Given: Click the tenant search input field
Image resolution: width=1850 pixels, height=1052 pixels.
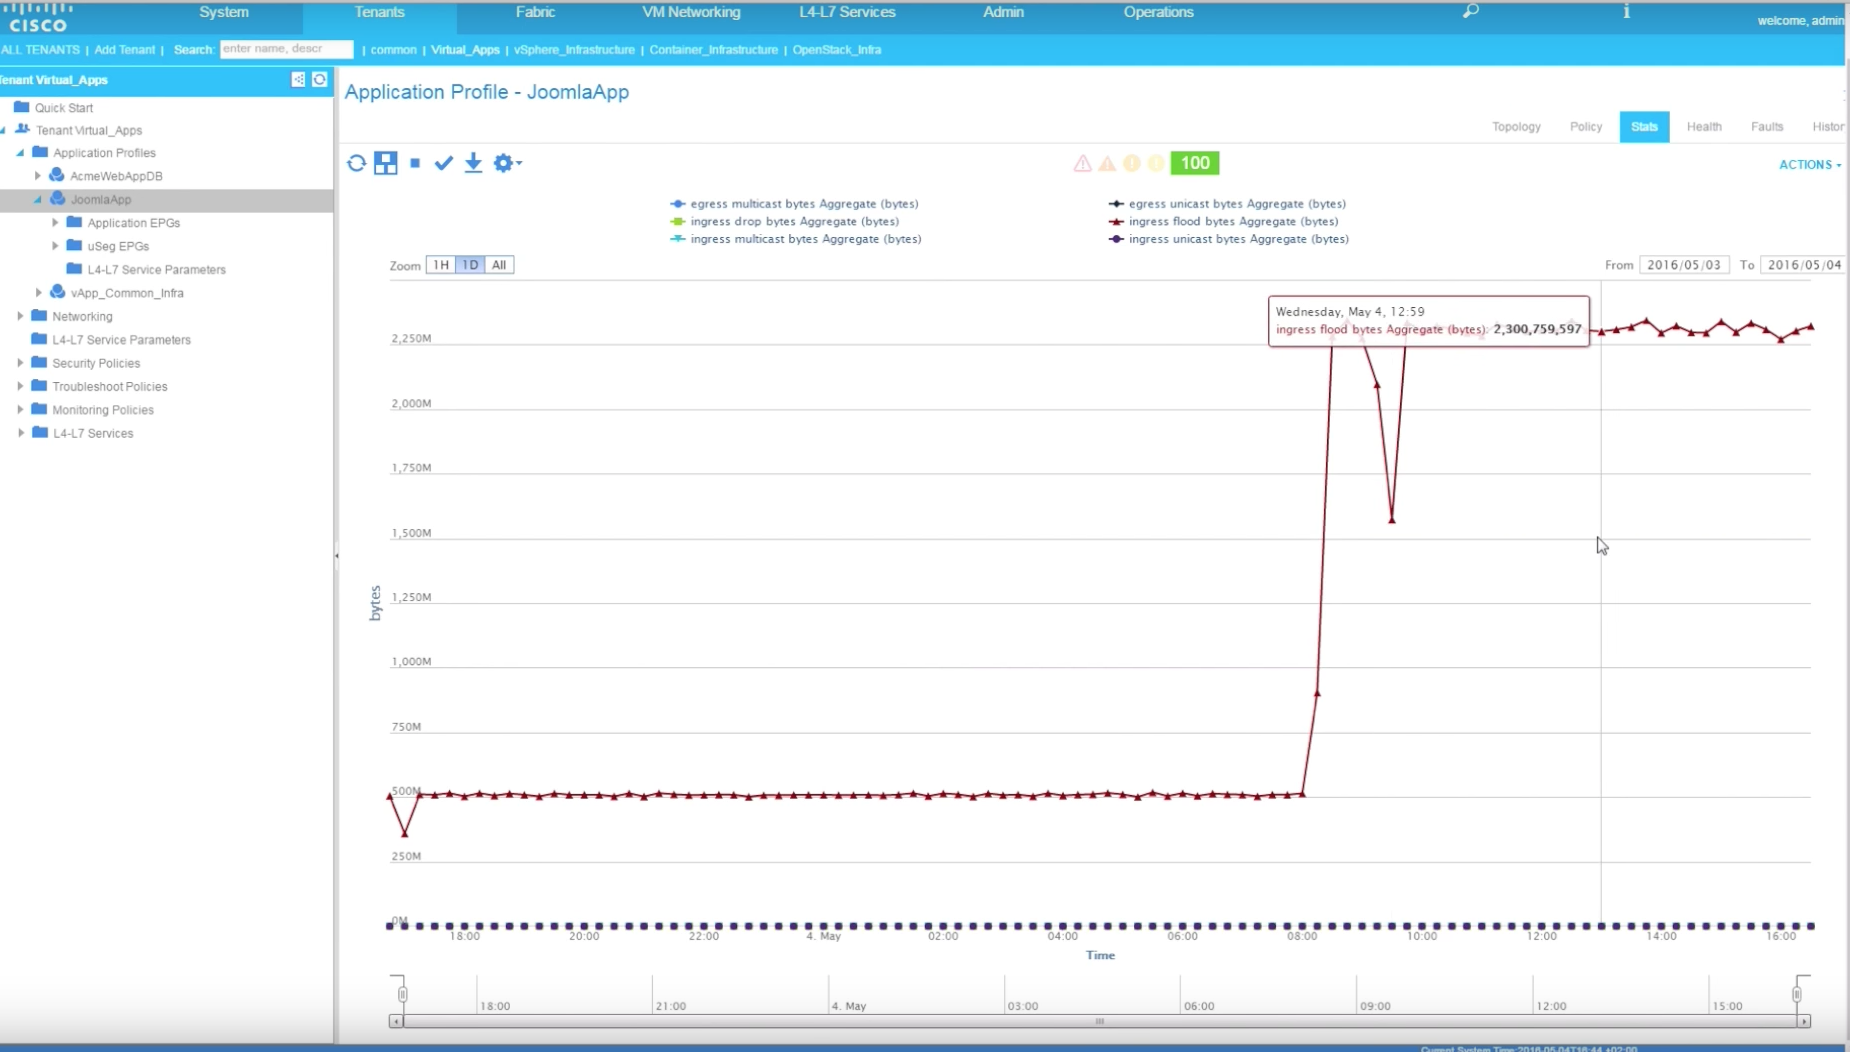Looking at the screenshot, I should [x=286, y=49].
